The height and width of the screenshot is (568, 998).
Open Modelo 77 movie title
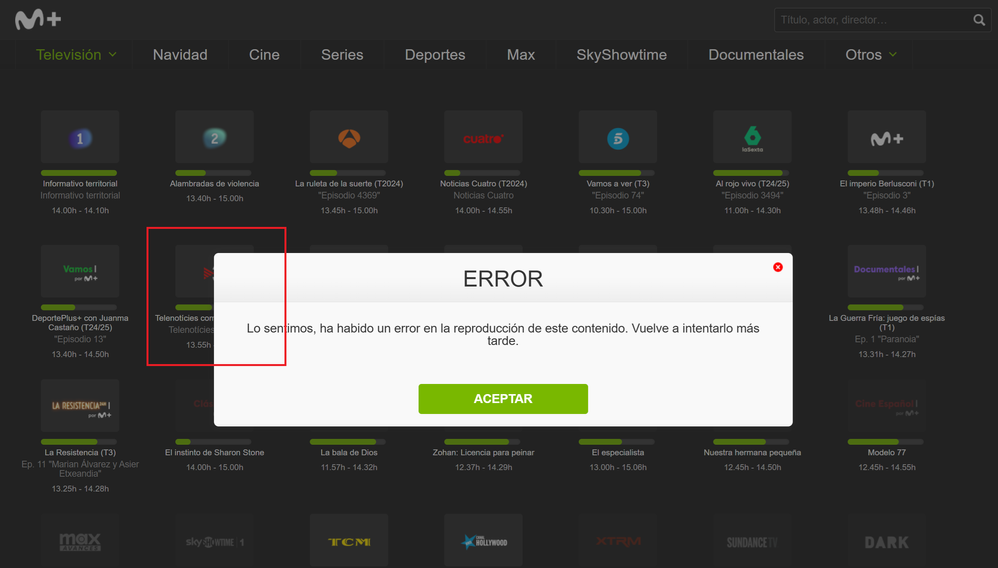[887, 452]
